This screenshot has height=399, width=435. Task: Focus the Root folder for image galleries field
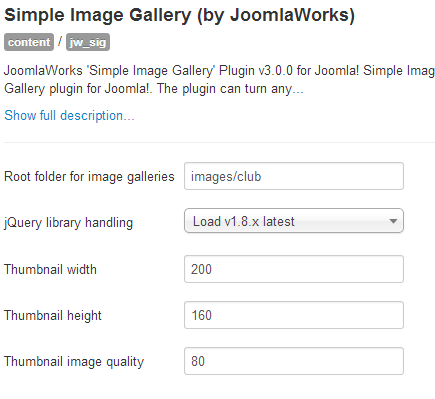click(294, 176)
